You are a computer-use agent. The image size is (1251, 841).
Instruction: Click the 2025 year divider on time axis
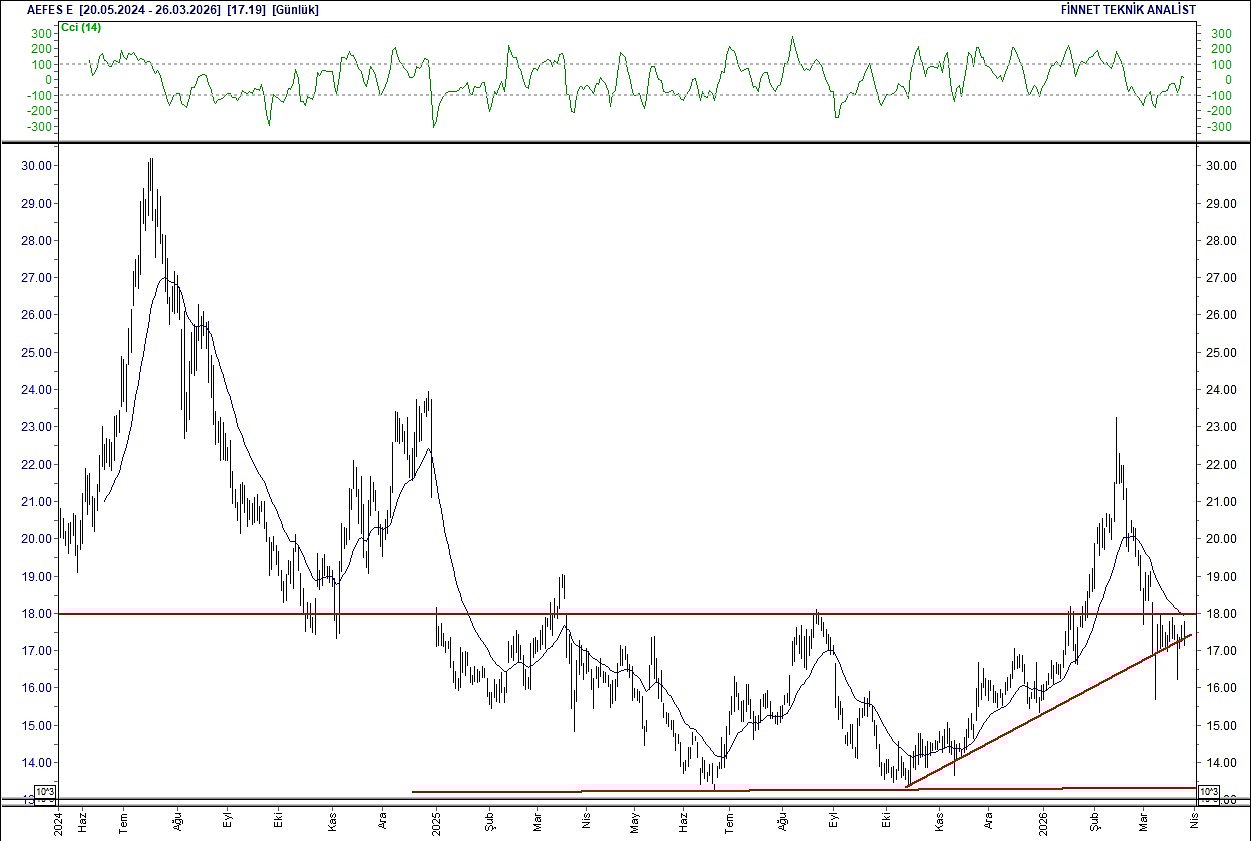click(x=438, y=823)
